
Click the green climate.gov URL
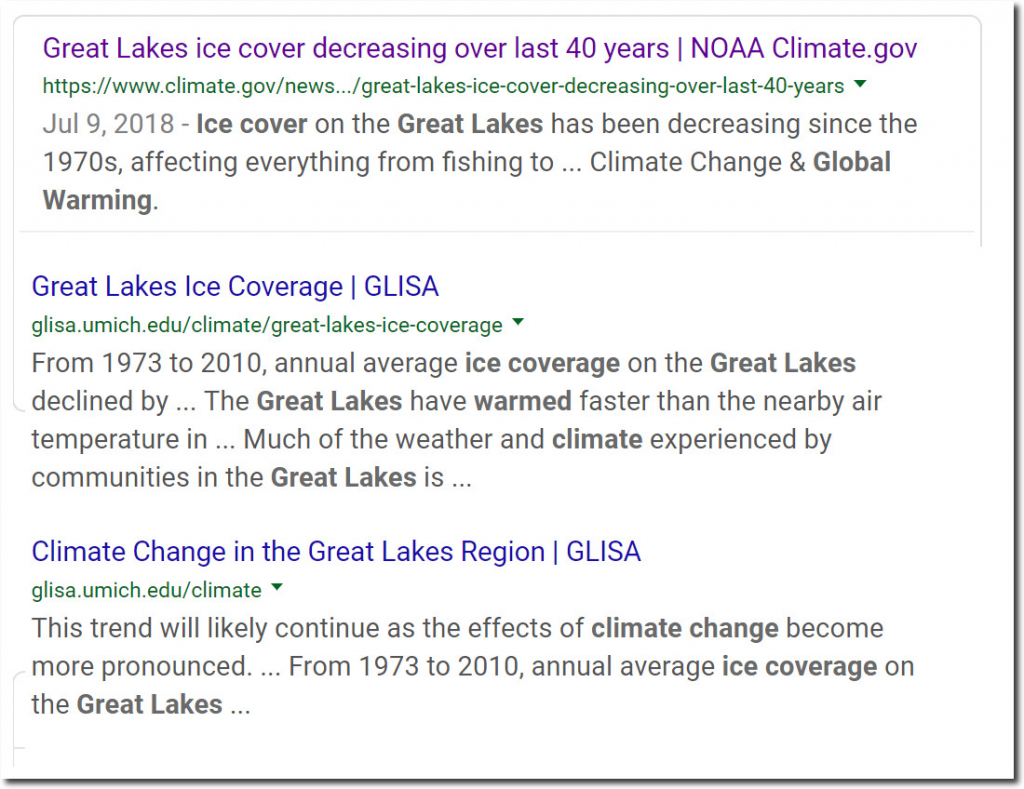pyautogui.click(x=443, y=86)
